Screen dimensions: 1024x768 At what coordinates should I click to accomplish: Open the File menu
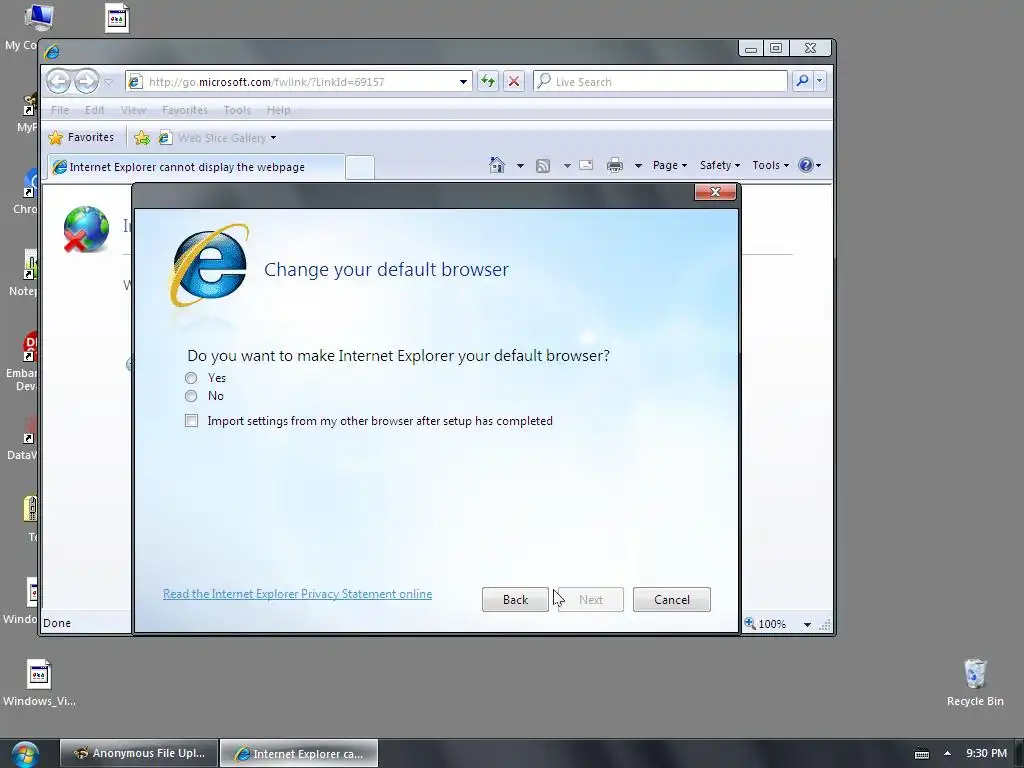point(60,110)
